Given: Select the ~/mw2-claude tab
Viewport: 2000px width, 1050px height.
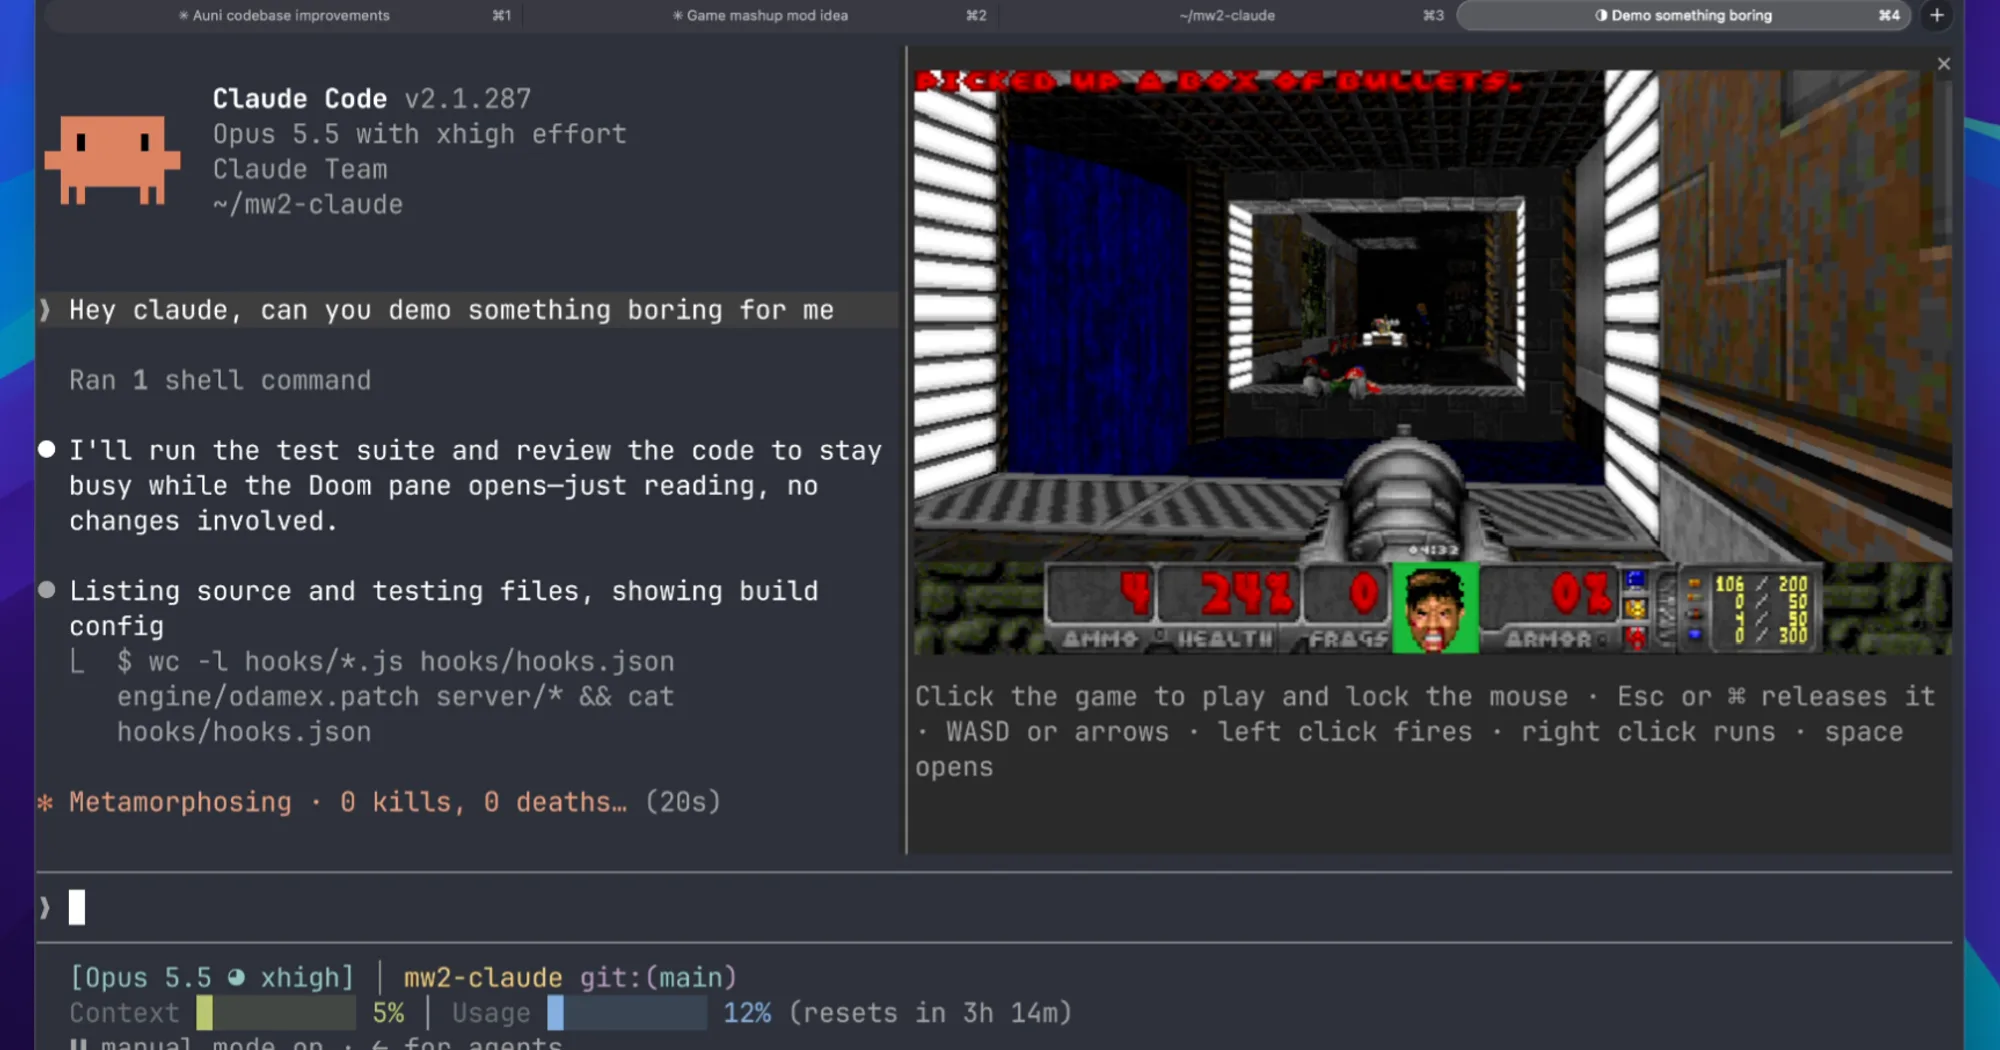Looking at the screenshot, I should [x=1227, y=15].
